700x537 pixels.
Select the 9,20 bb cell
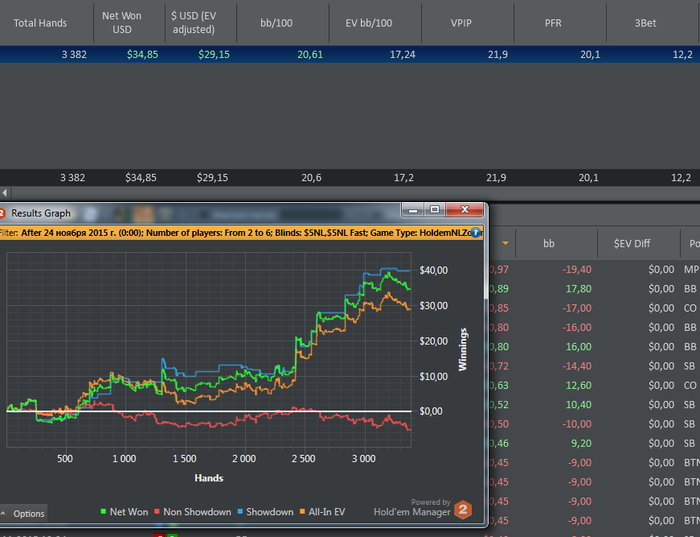pos(581,443)
